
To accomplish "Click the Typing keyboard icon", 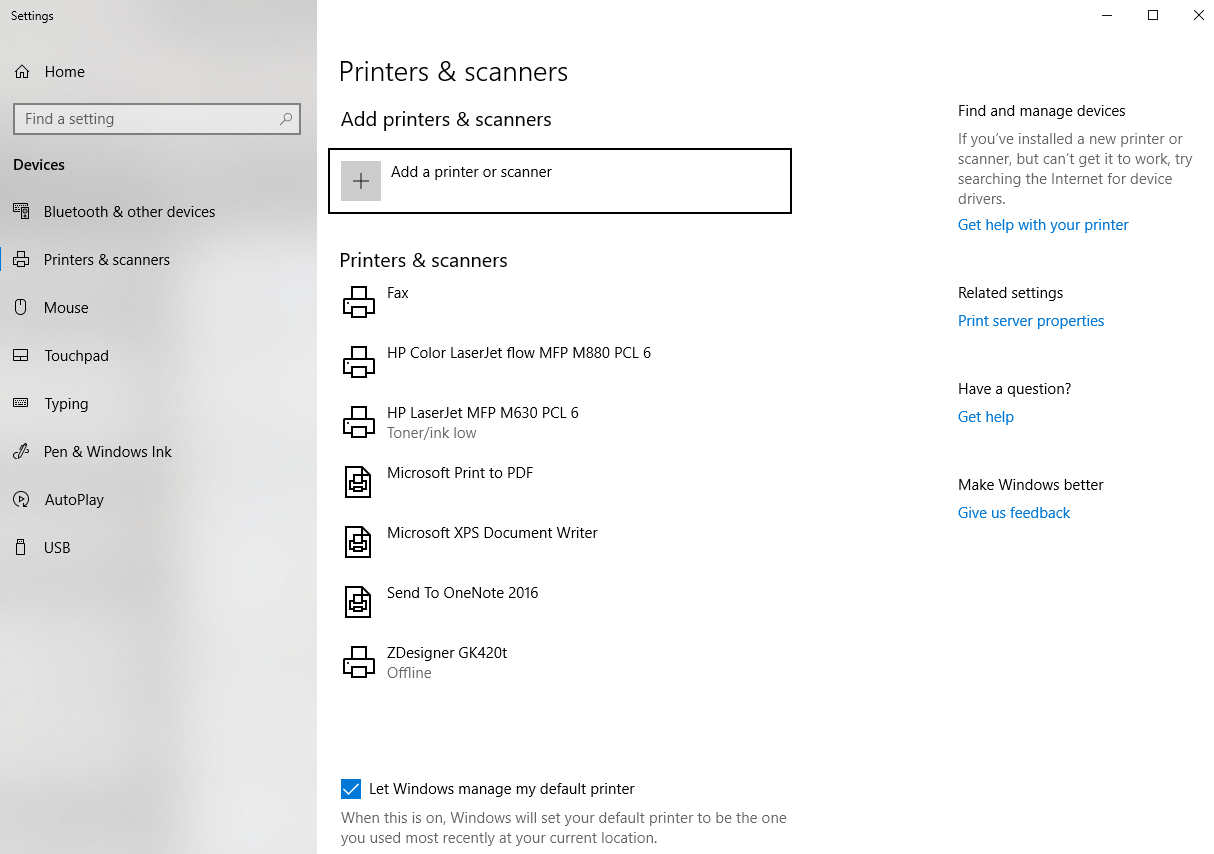I will click(21, 403).
